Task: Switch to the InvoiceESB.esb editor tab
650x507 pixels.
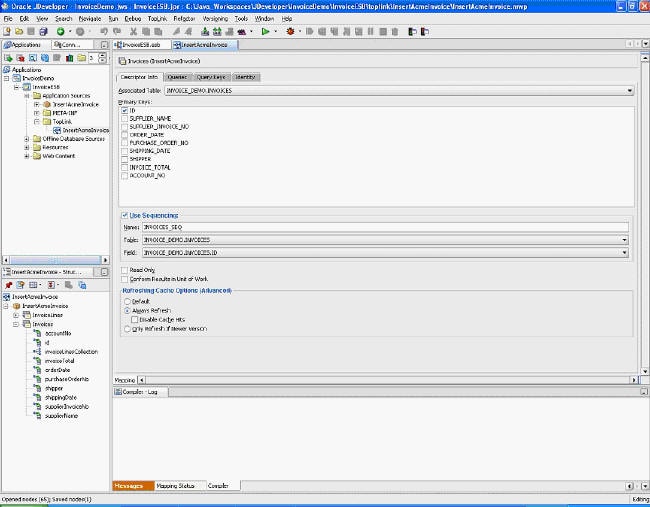Action: (x=142, y=45)
